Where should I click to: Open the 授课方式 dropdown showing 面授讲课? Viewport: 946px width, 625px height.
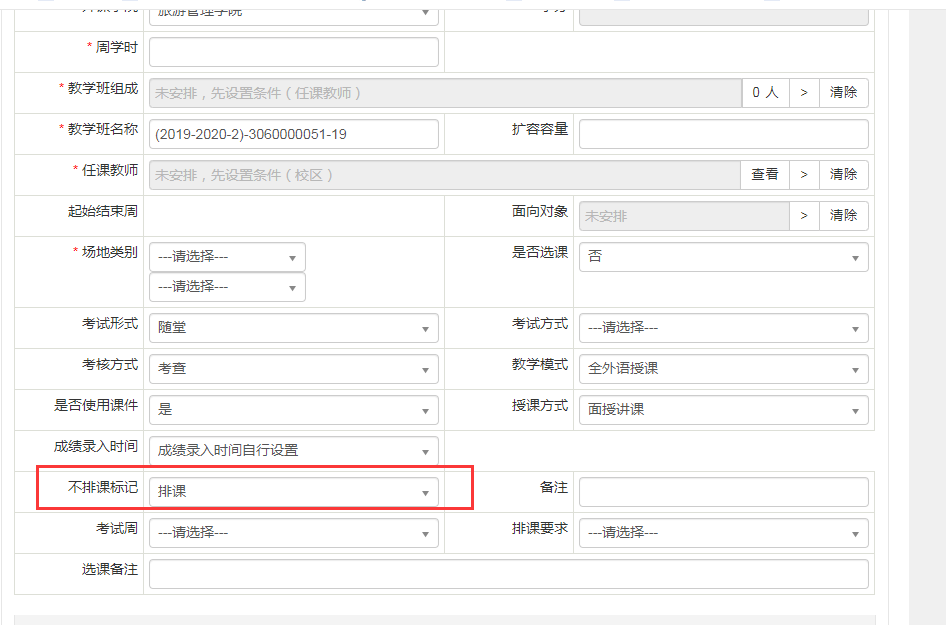(x=723, y=410)
